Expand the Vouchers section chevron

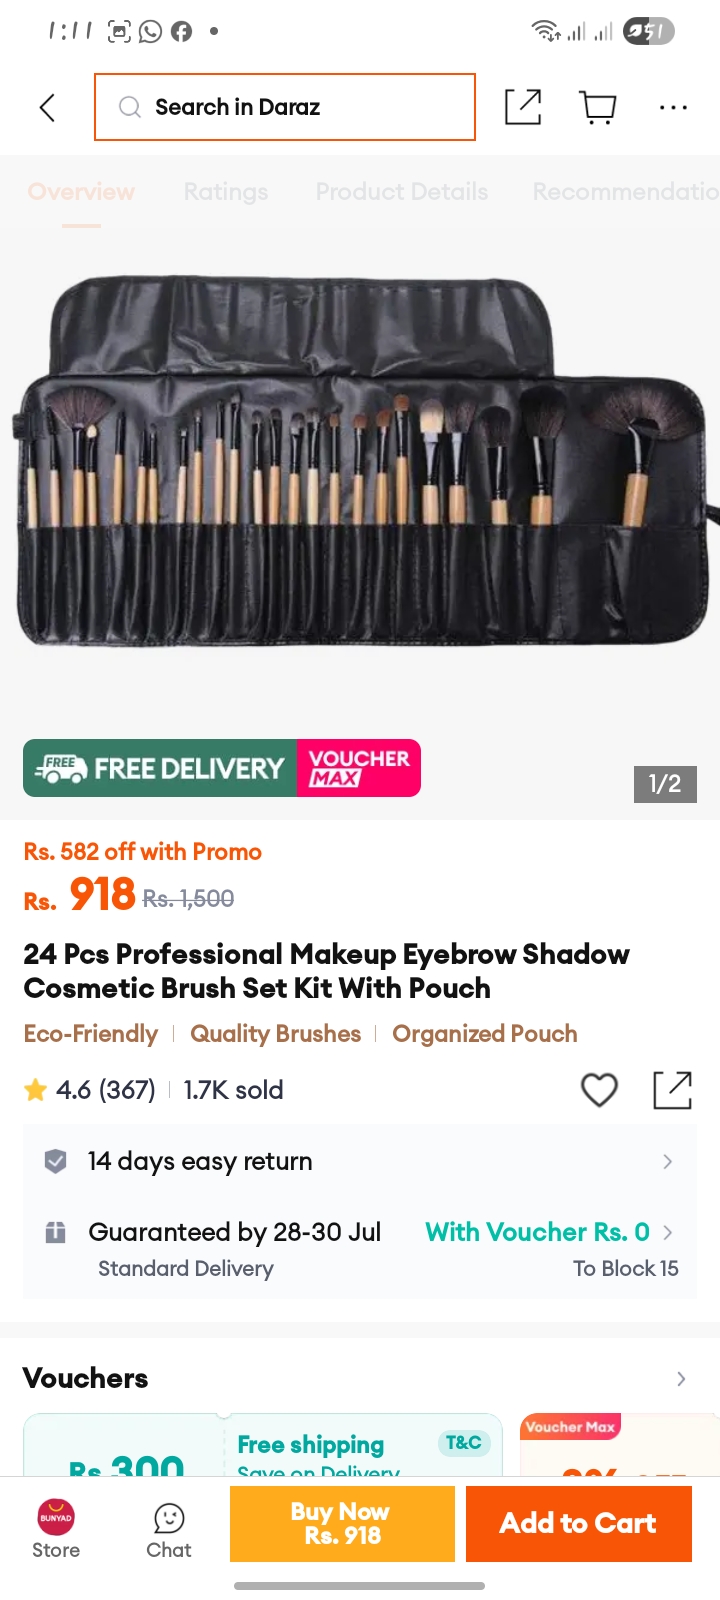tap(681, 1379)
